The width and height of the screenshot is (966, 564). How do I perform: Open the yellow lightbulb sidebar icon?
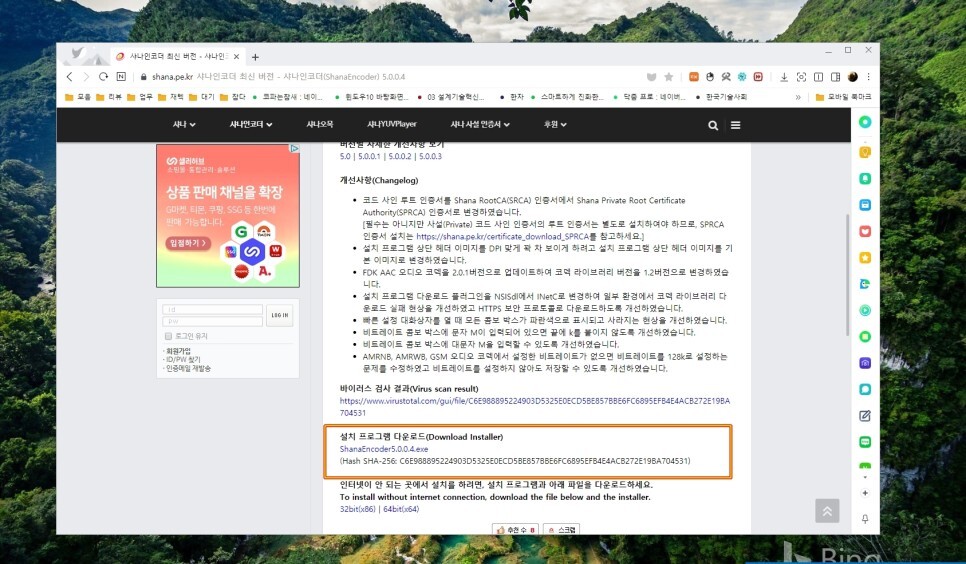[x=865, y=152]
